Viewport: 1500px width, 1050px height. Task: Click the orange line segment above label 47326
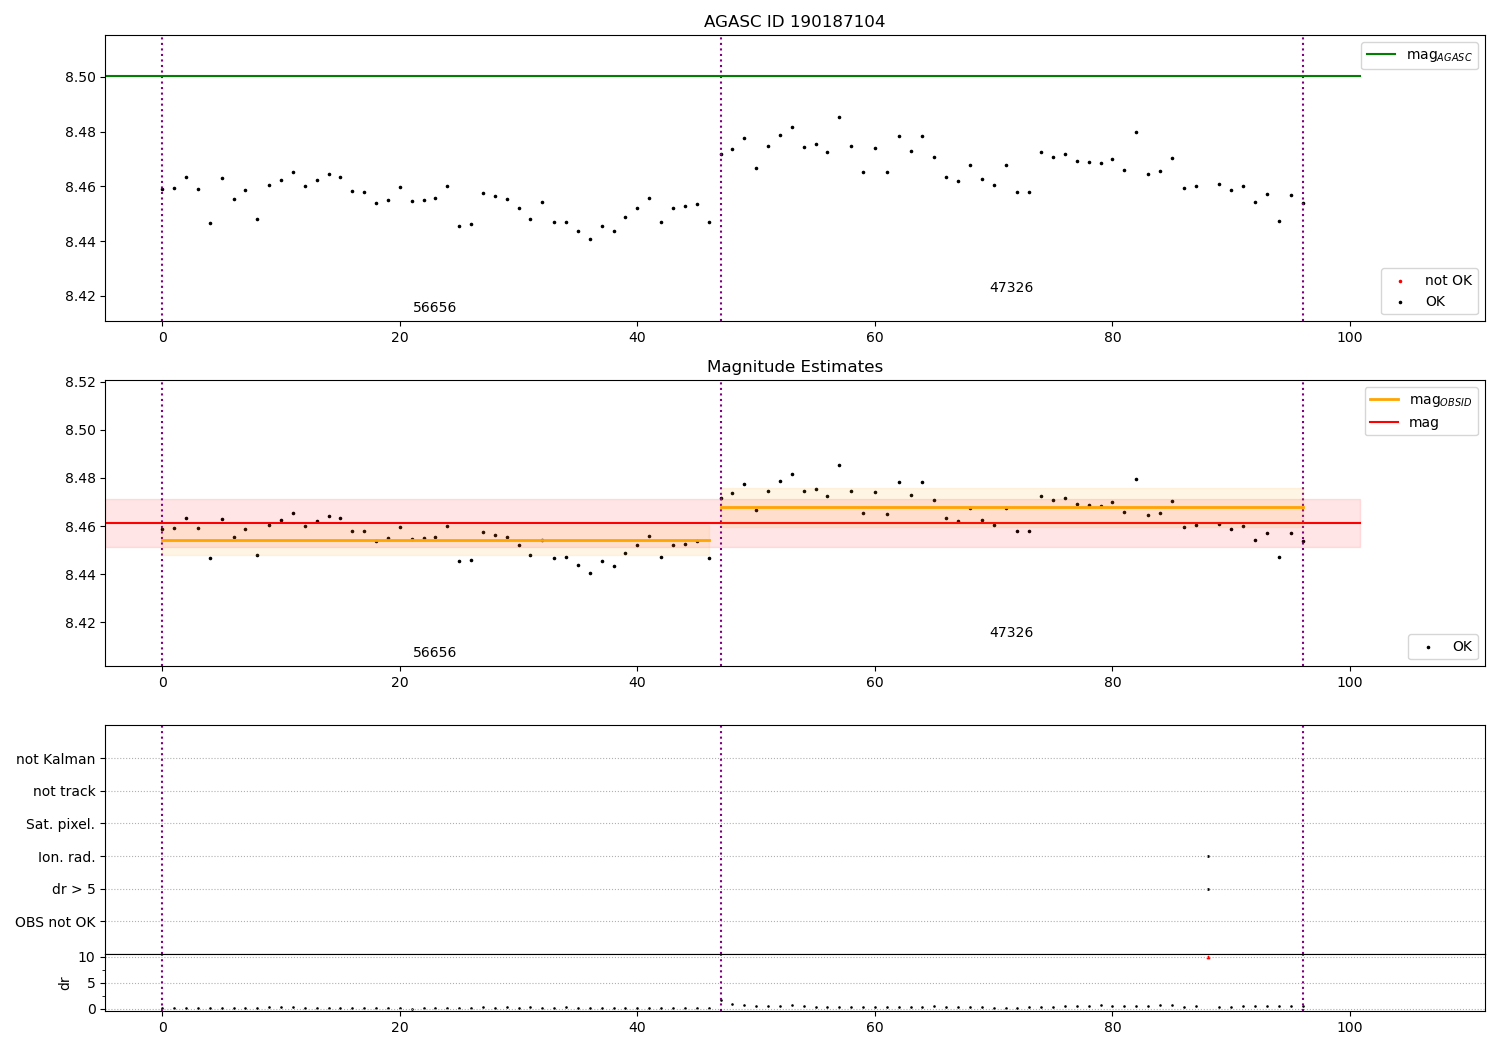(1012, 507)
